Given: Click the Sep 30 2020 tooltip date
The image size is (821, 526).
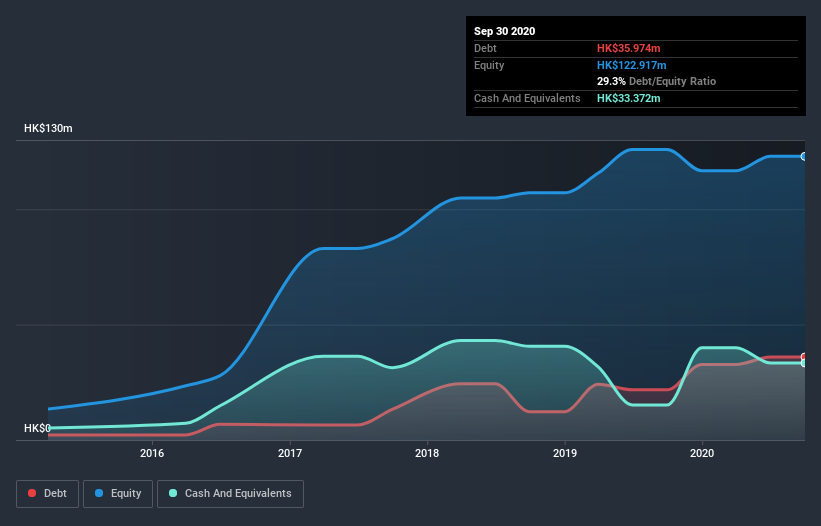Looking at the screenshot, I should (504, 31).
